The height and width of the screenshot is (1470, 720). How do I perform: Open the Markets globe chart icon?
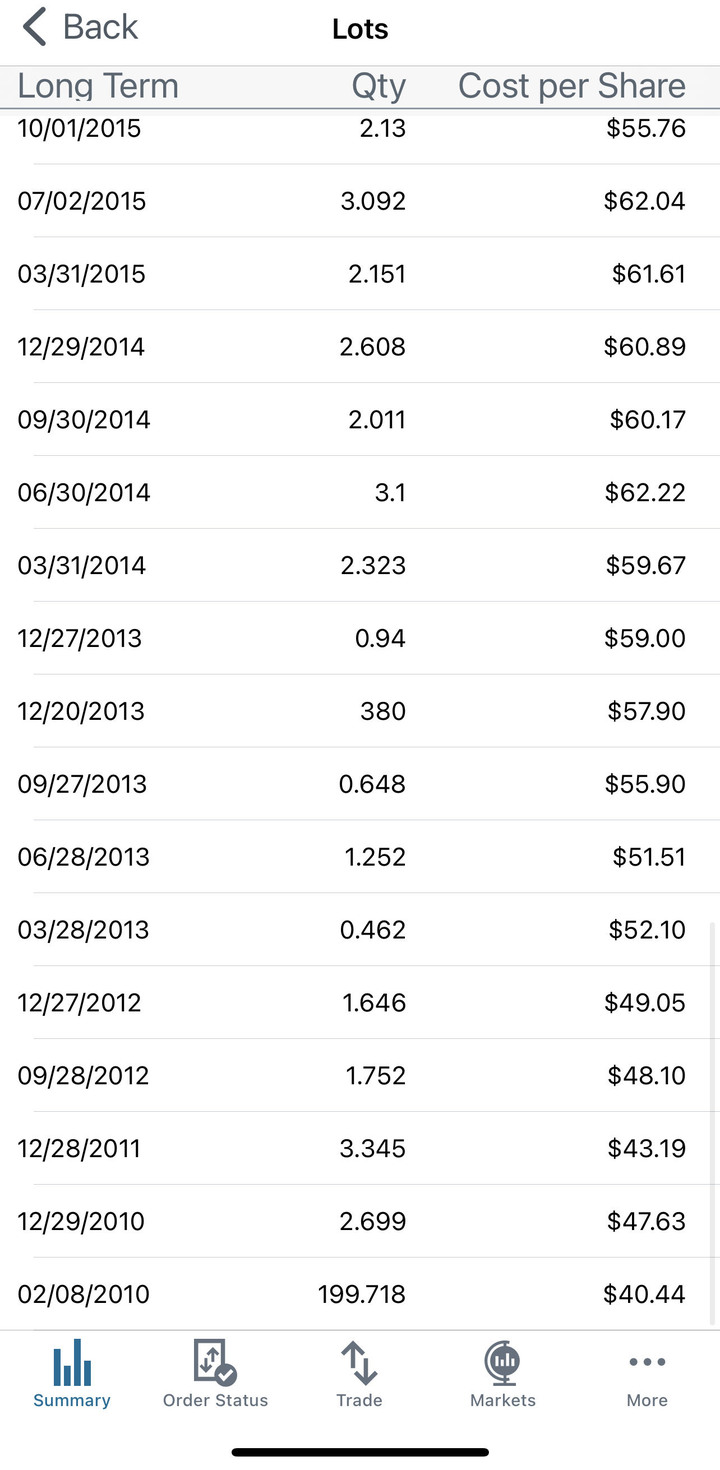503,1362
